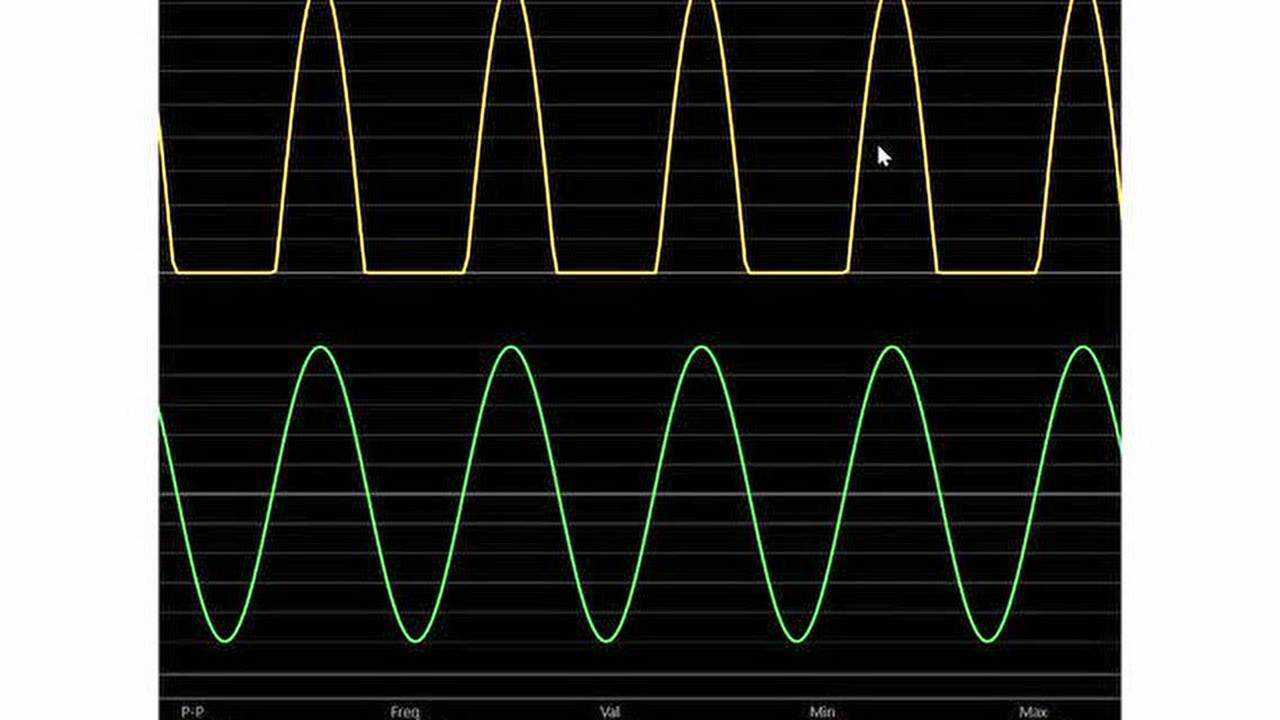This screenshot has height=720, width=1280.
Task: Select the Freq measurement label
Action: pyautogui.click(x=405, y=711)
